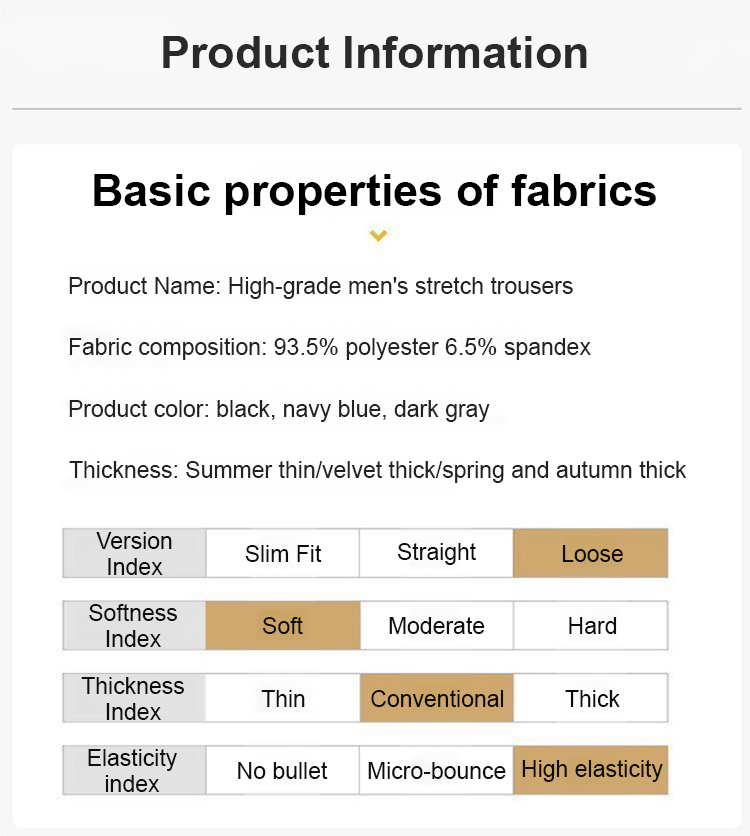
Task: Click the Fabric composition text line
Action: [329, 348]
